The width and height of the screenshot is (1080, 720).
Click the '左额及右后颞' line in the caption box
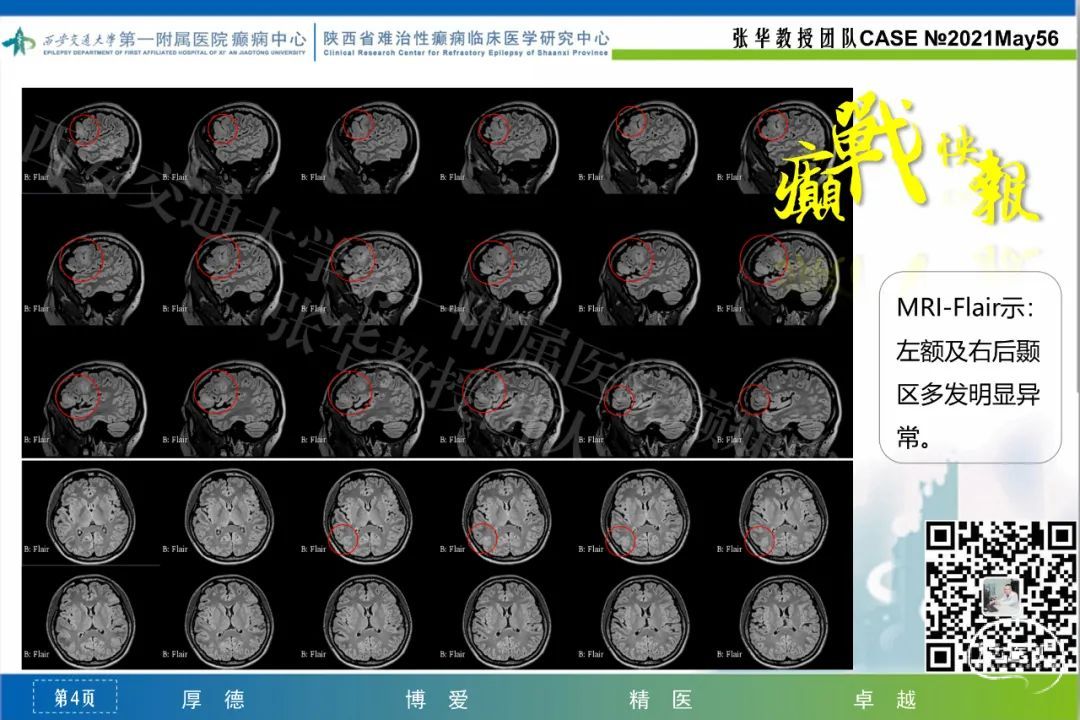[x=968, y=351]
